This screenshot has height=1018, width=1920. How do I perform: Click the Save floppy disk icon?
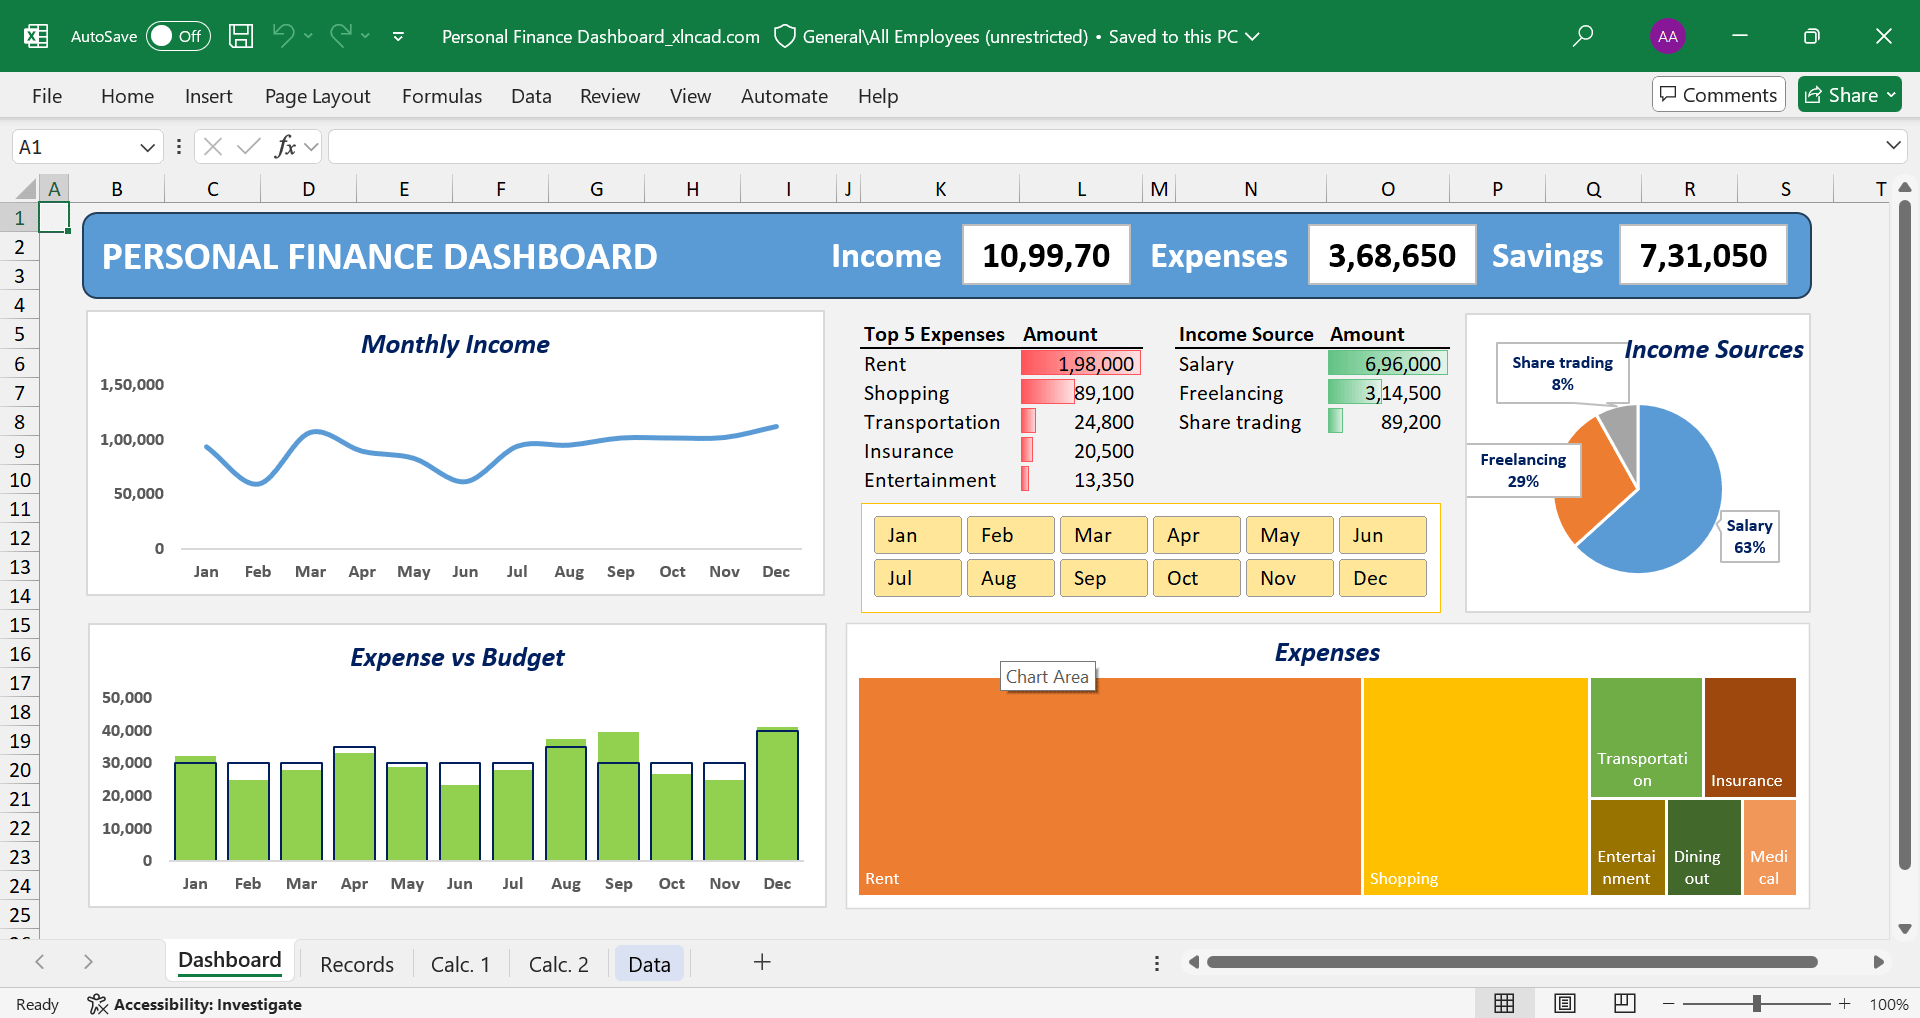pos(241,36)
